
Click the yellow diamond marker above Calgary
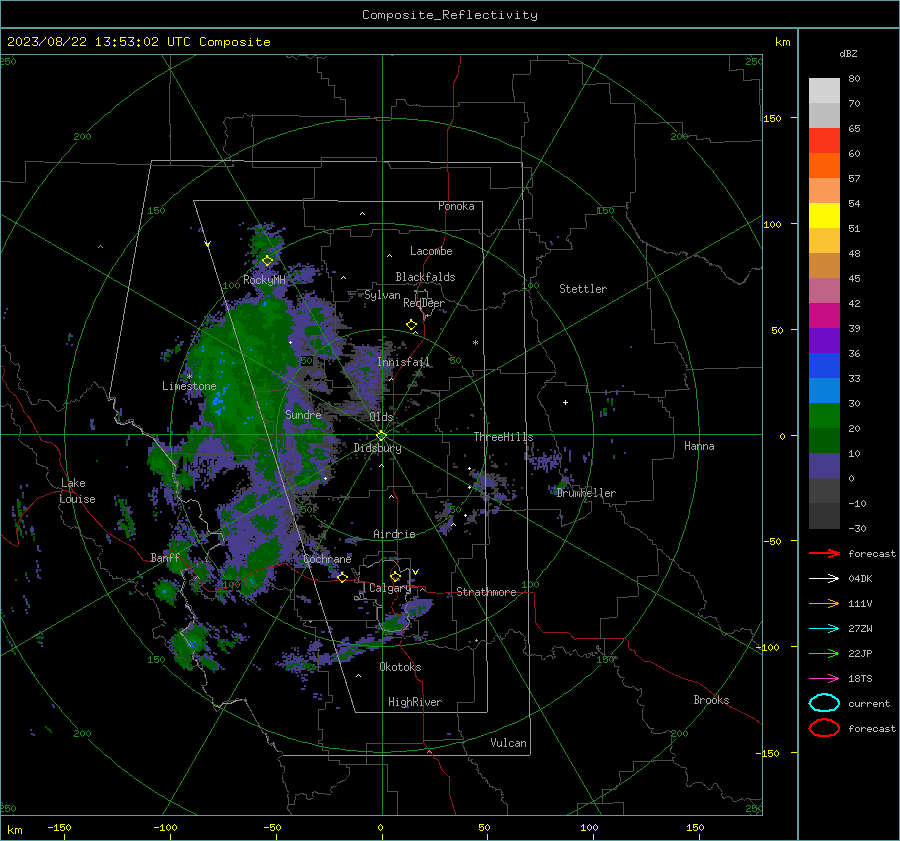pyautogui.click(x=395, y=576)
